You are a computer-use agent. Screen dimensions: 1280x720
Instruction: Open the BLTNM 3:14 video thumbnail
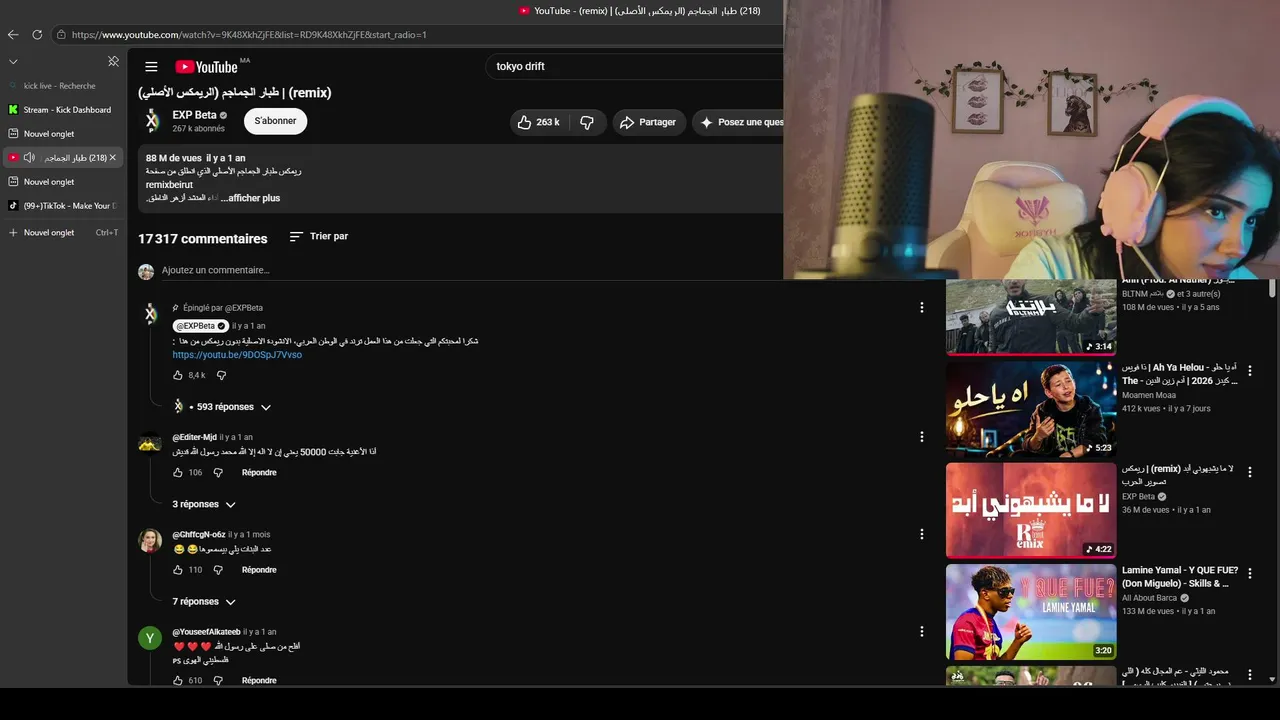click(x=1031, y=317)
